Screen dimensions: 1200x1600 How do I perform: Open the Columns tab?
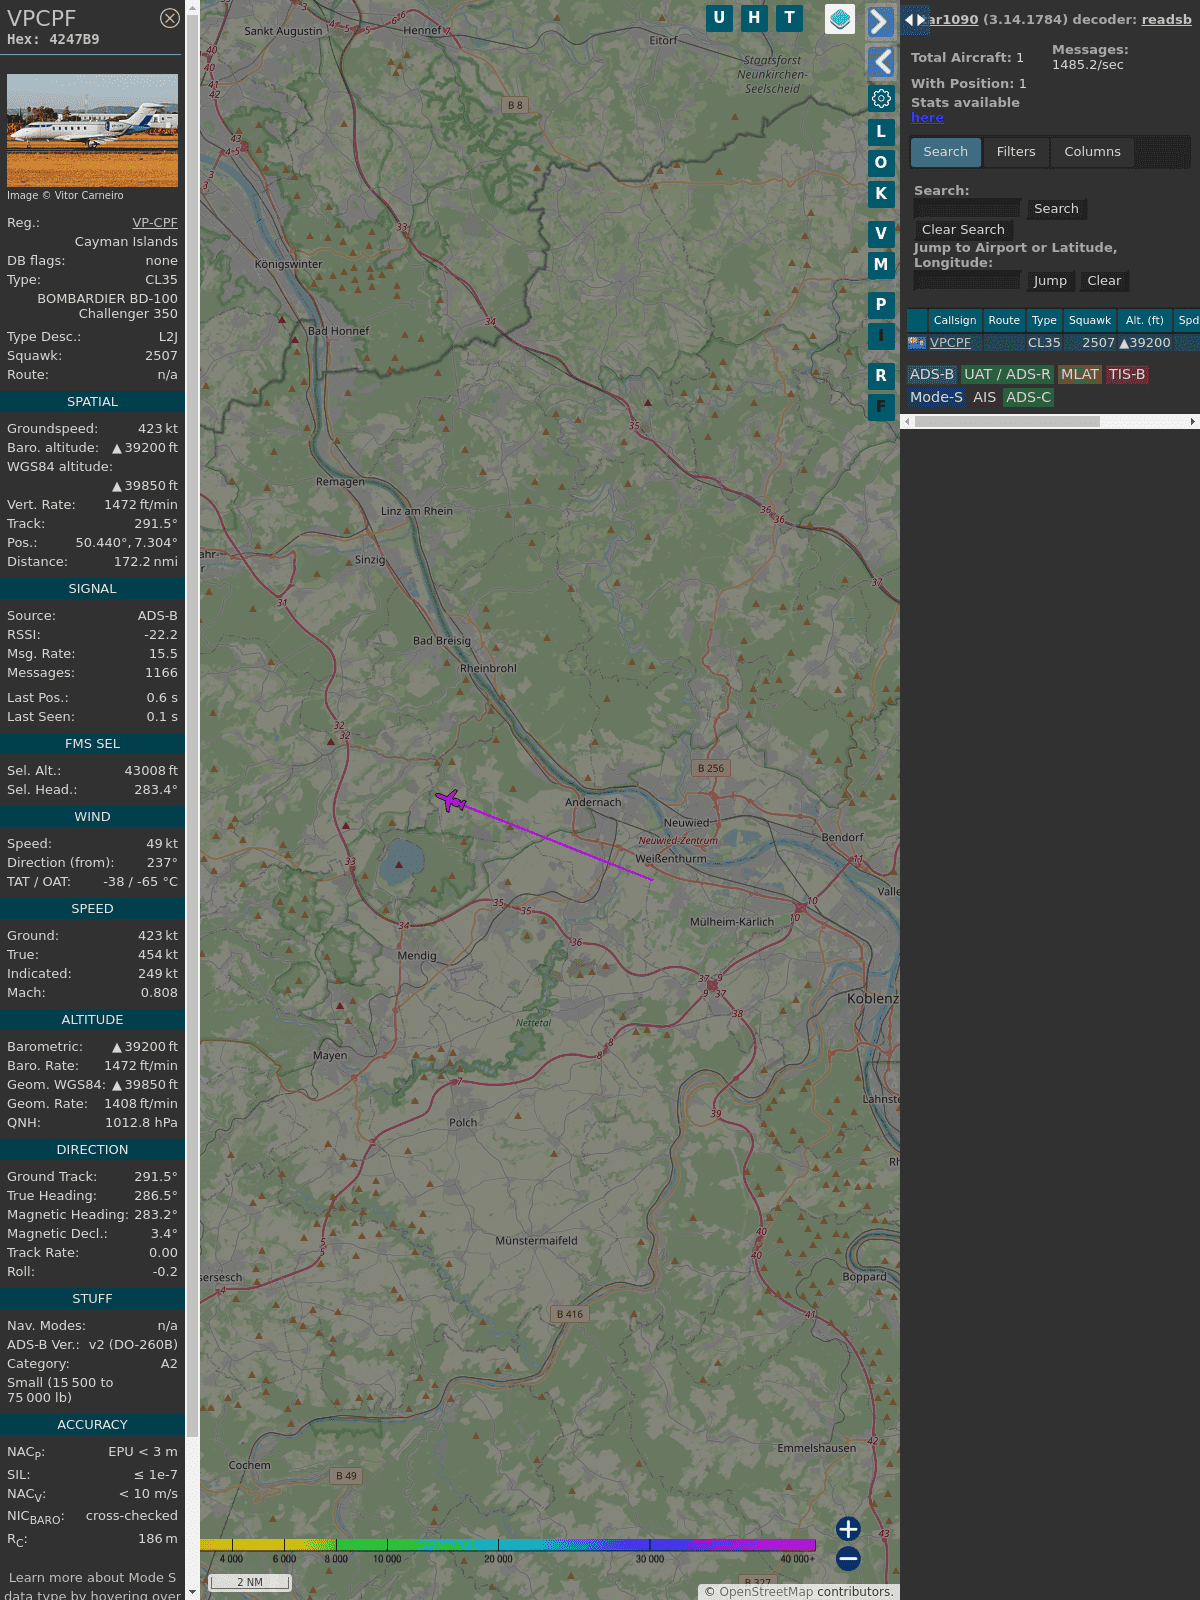1092,152
